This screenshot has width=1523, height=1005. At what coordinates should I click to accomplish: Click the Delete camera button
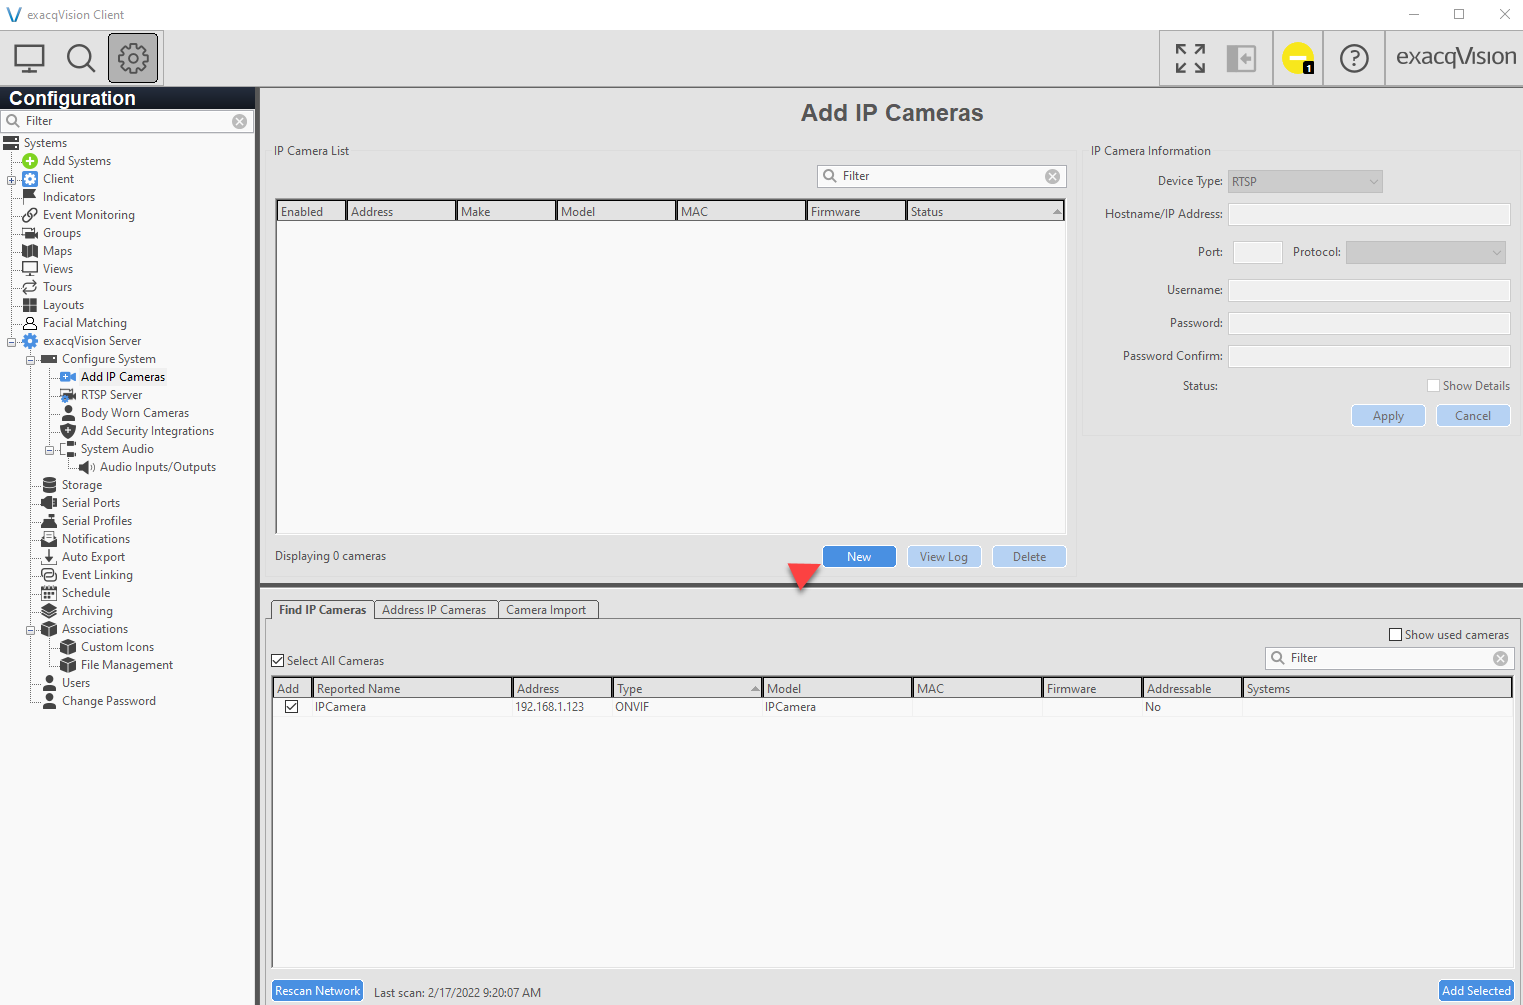coord(1029,557)
